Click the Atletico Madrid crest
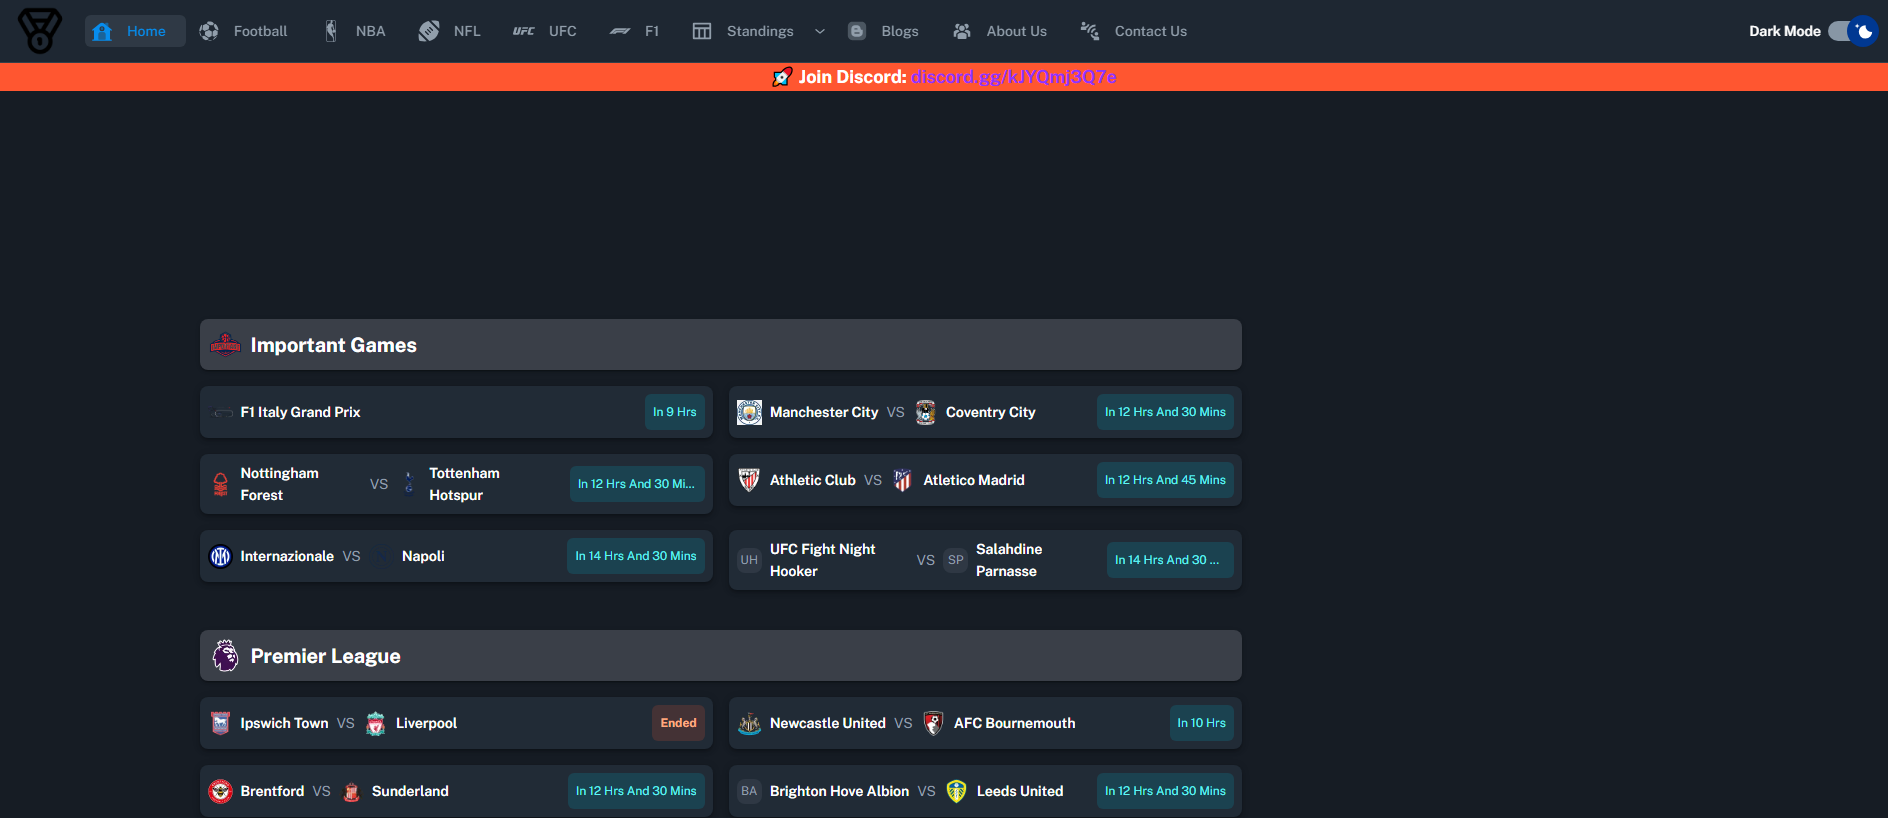Image resolution: width=1888 pixels, height=818 pixels. [902, 480]
